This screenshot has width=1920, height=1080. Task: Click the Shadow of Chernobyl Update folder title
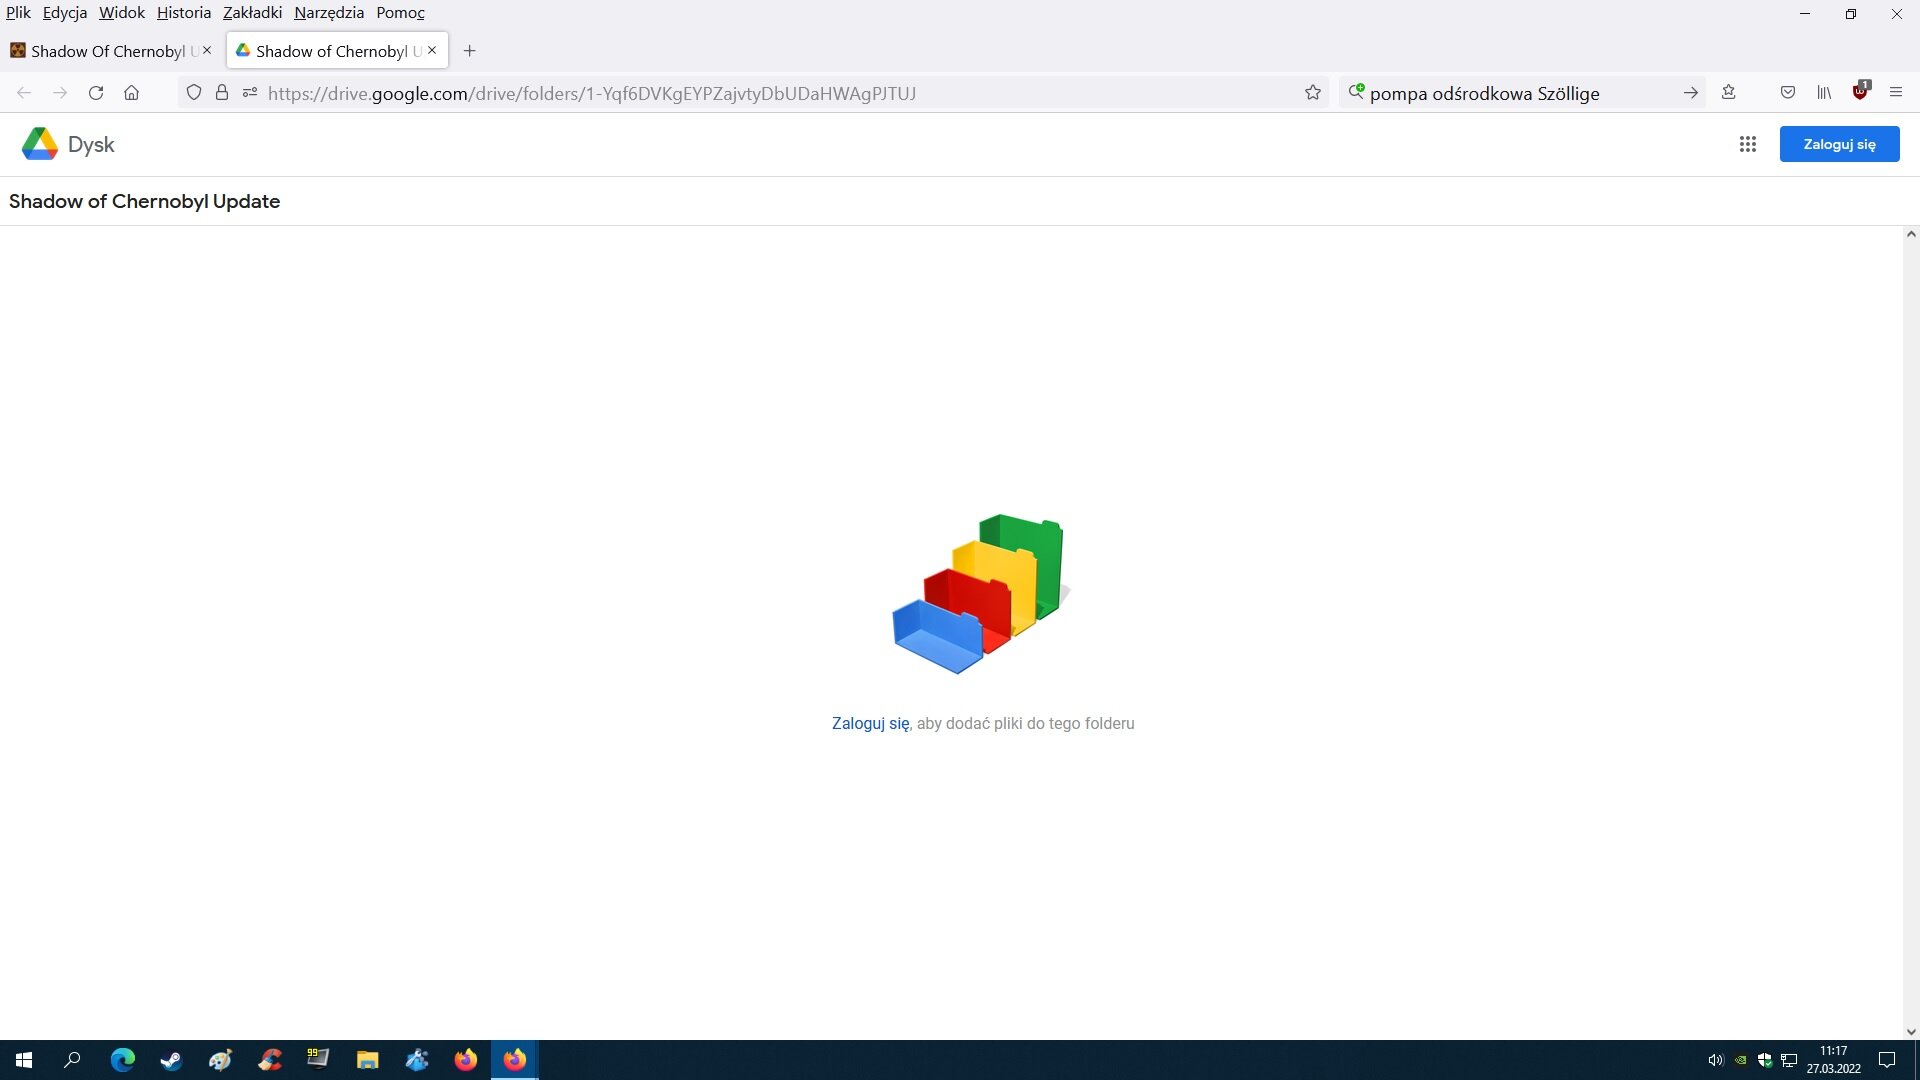tap(144, 201)
